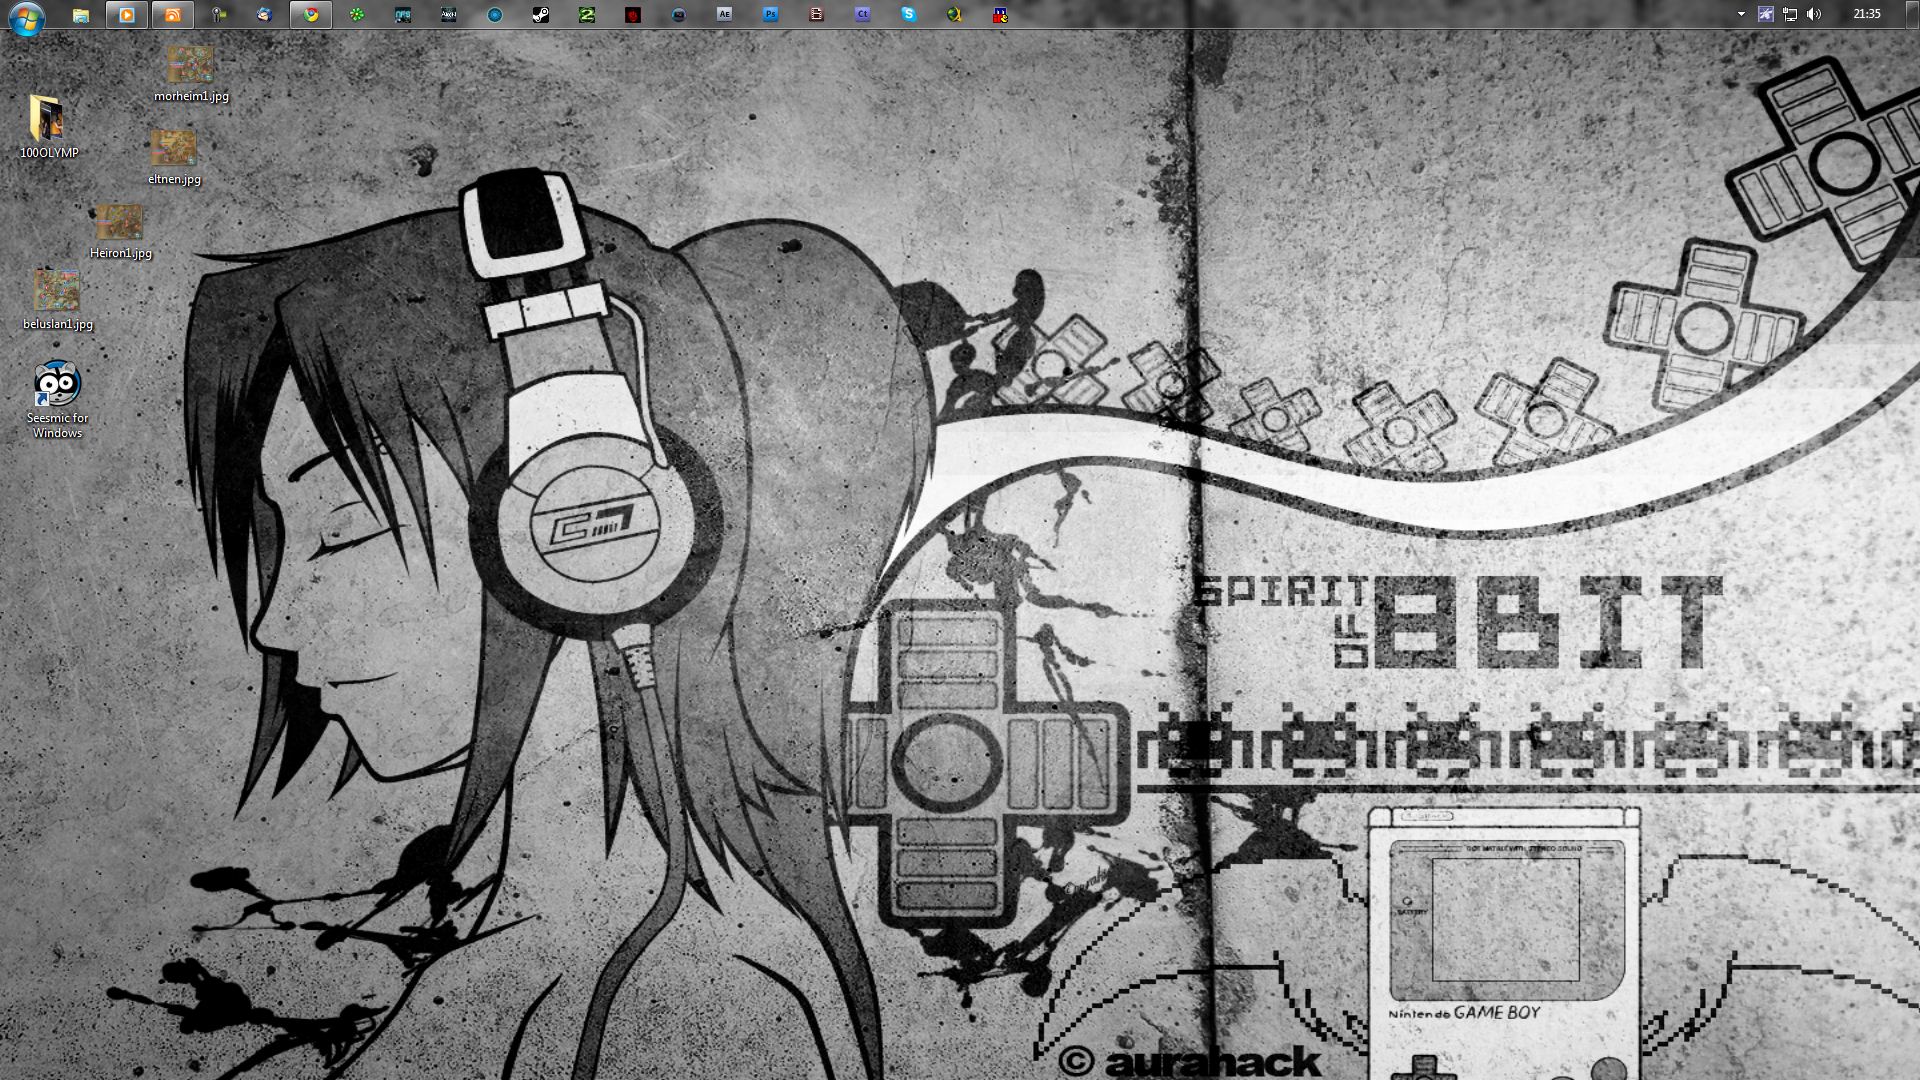
Task: Open Adobe After Effects taskbar icon
Action: (x=724, y=15)
